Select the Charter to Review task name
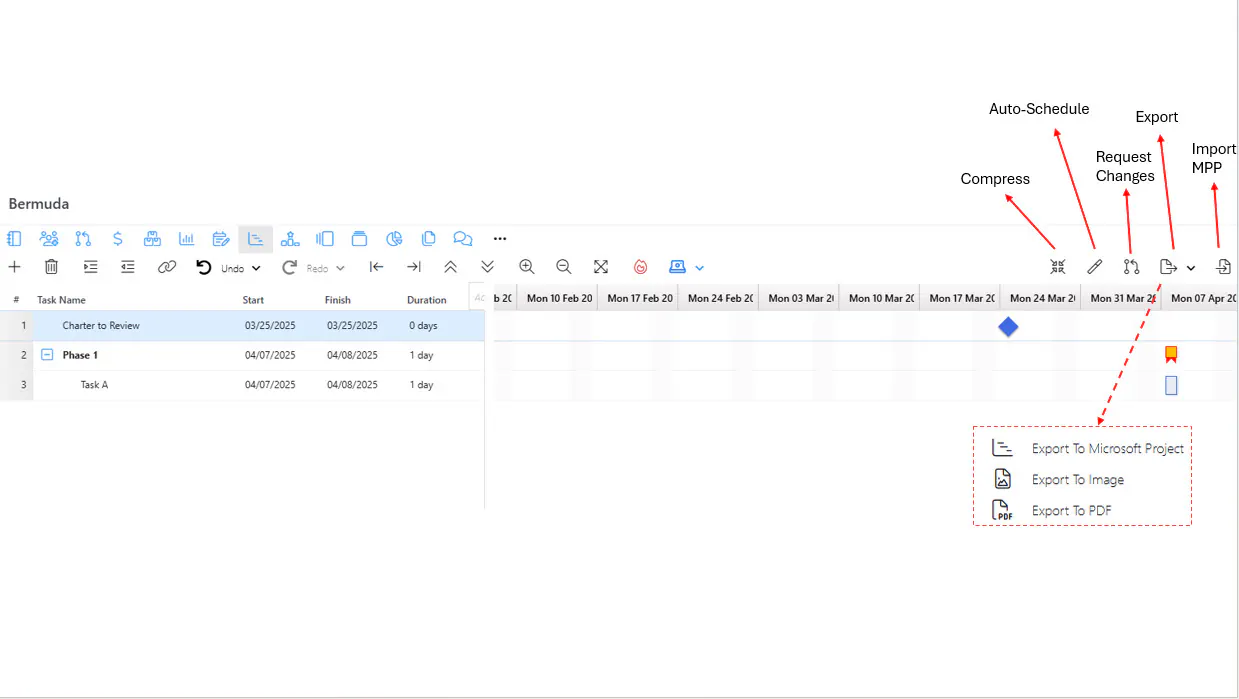Screen dimensions: 1239x699 coord(101,326)
